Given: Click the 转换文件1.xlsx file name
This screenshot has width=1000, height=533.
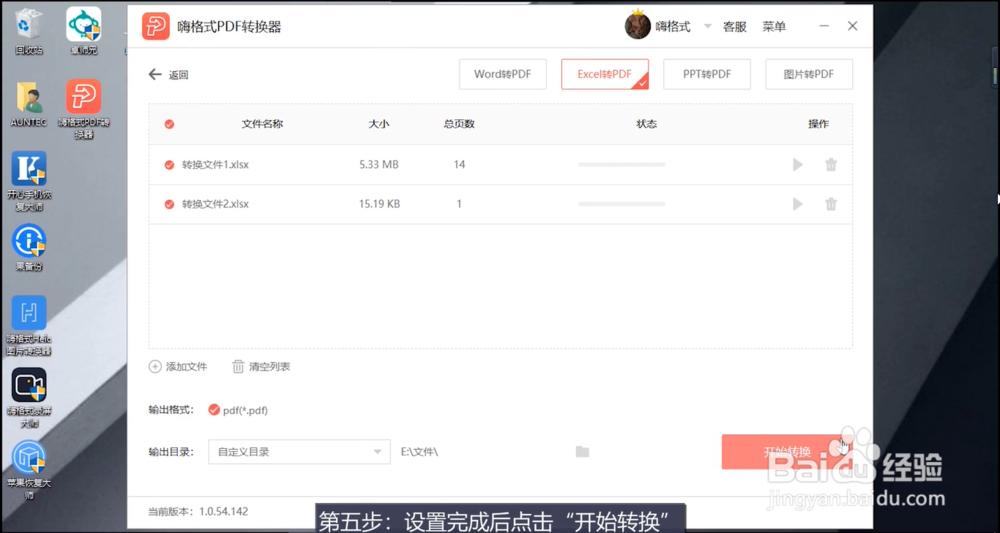Looking at the screenshot, I should 216,164.
